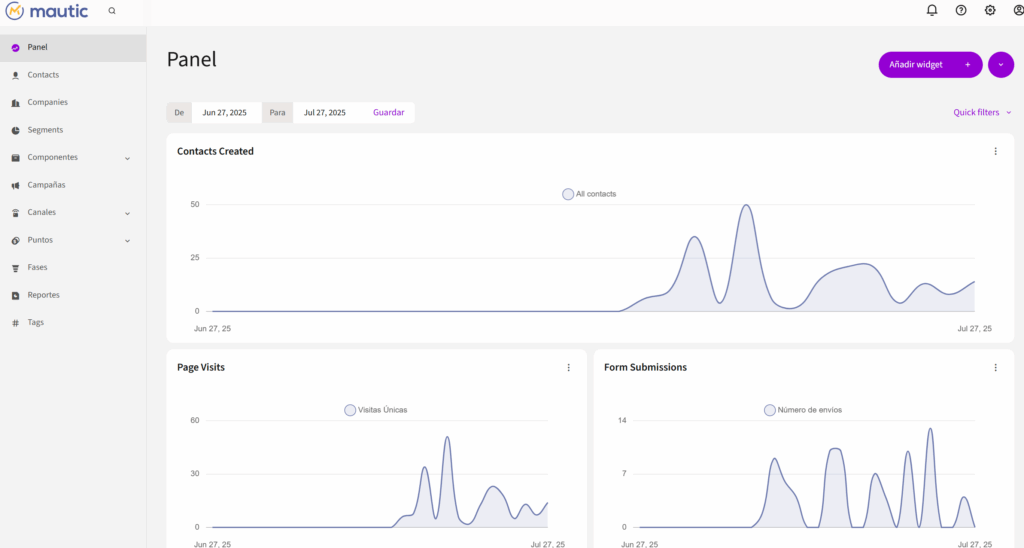Open the search magnifier in header

112,11
